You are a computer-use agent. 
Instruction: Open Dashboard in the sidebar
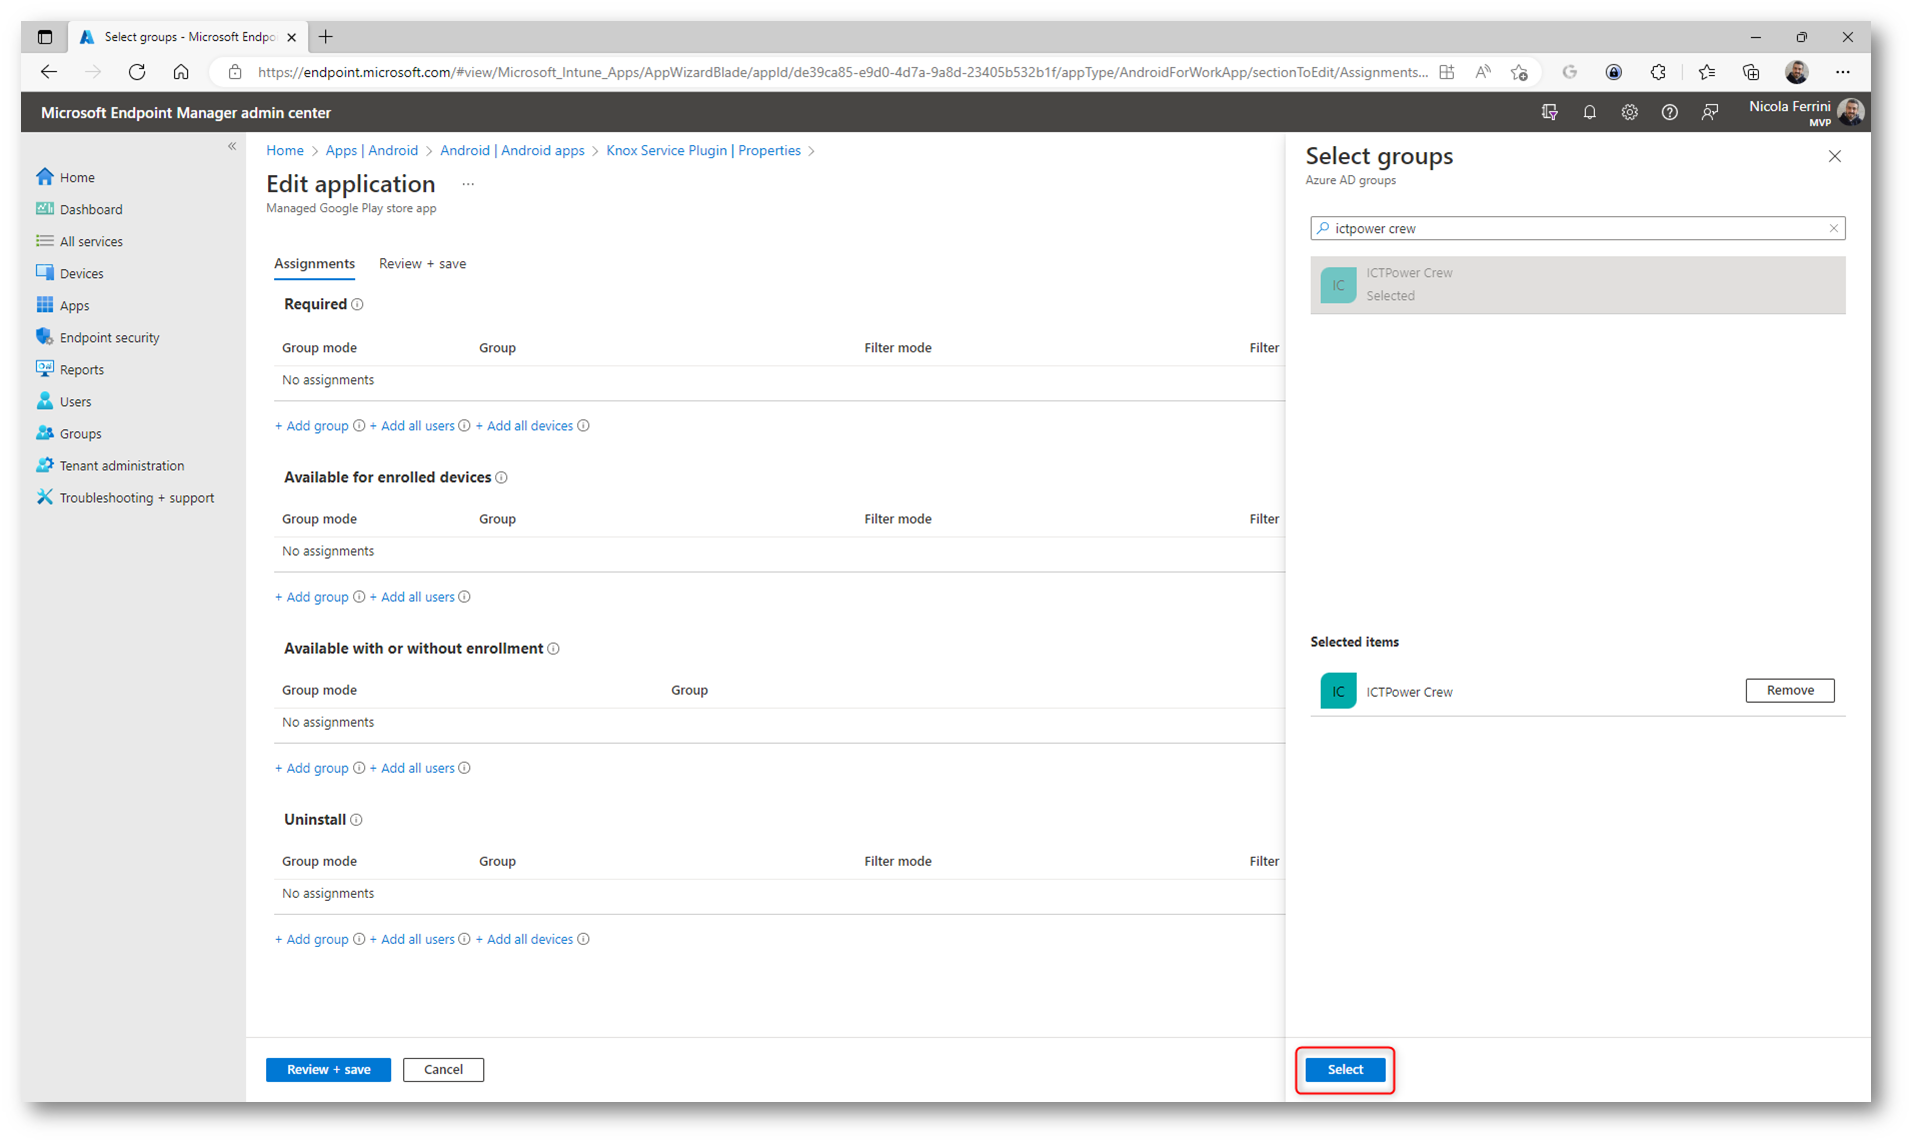coord(91,209)
